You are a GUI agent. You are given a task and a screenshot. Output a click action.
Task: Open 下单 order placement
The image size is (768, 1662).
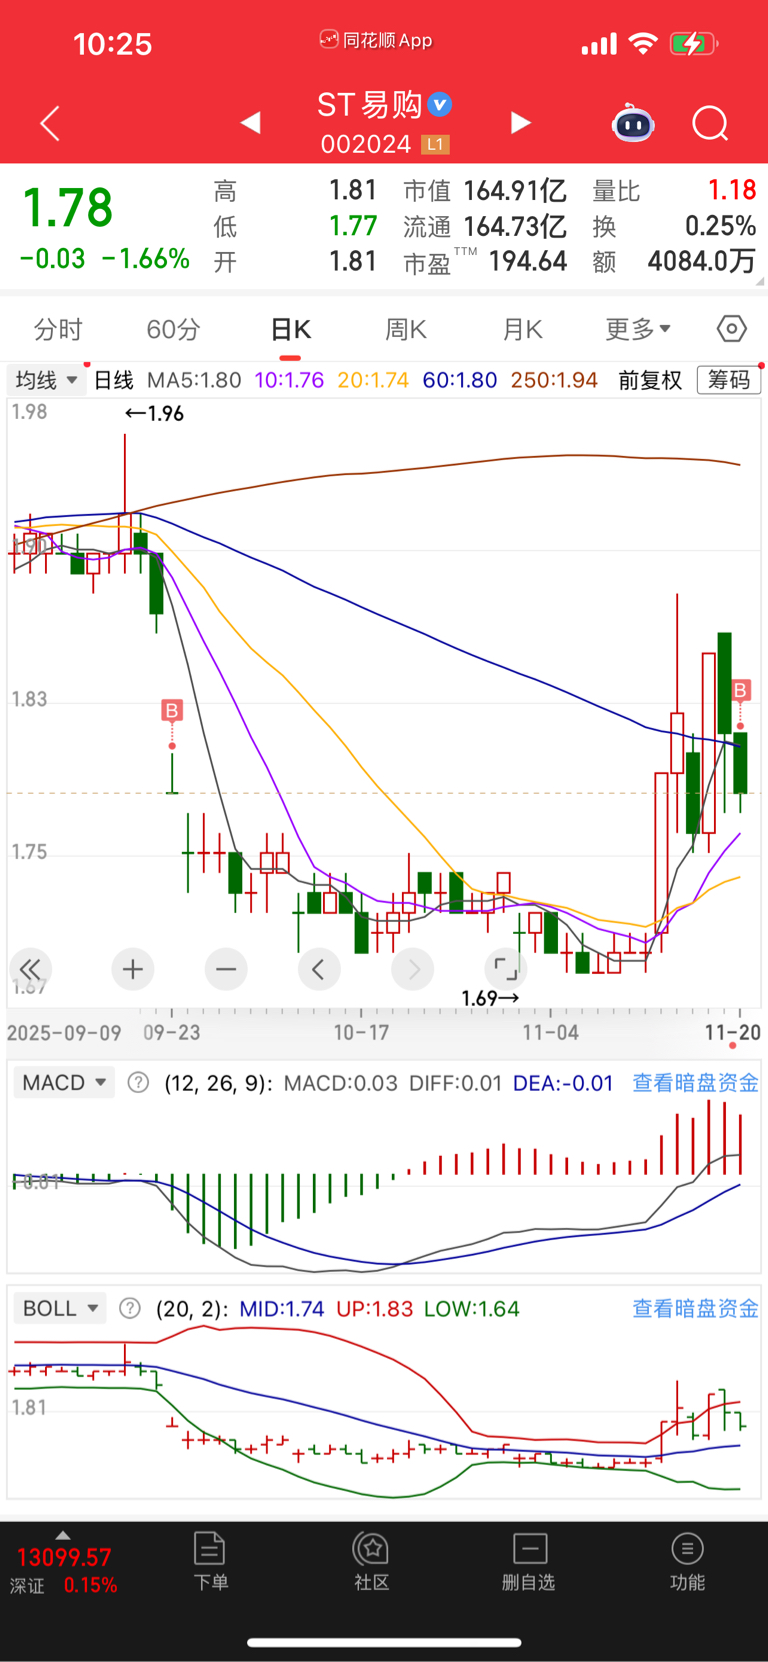[x=210, y=1561]
